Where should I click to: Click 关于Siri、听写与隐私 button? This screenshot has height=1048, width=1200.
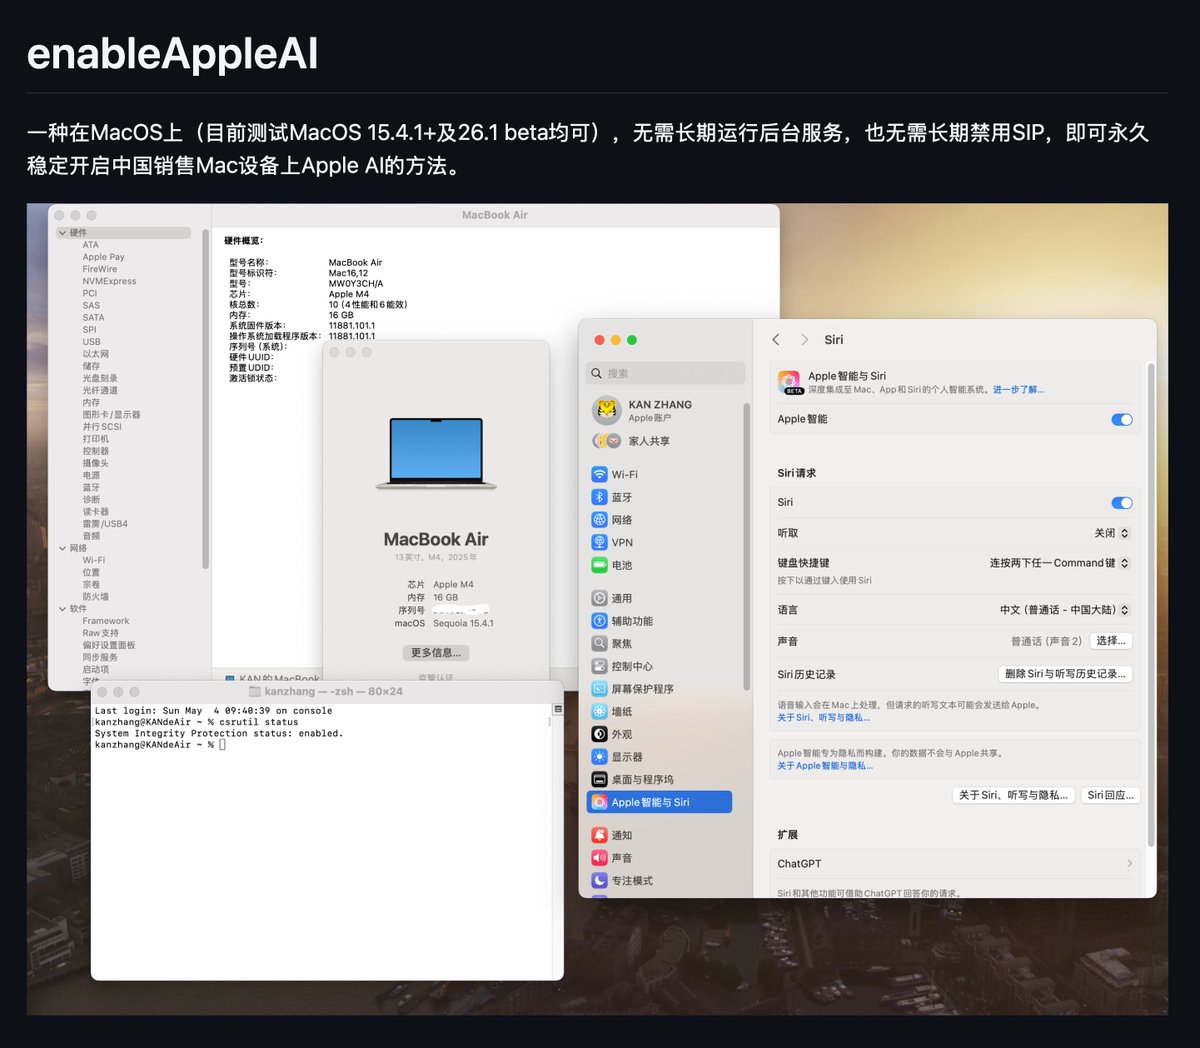(1014, 795)
